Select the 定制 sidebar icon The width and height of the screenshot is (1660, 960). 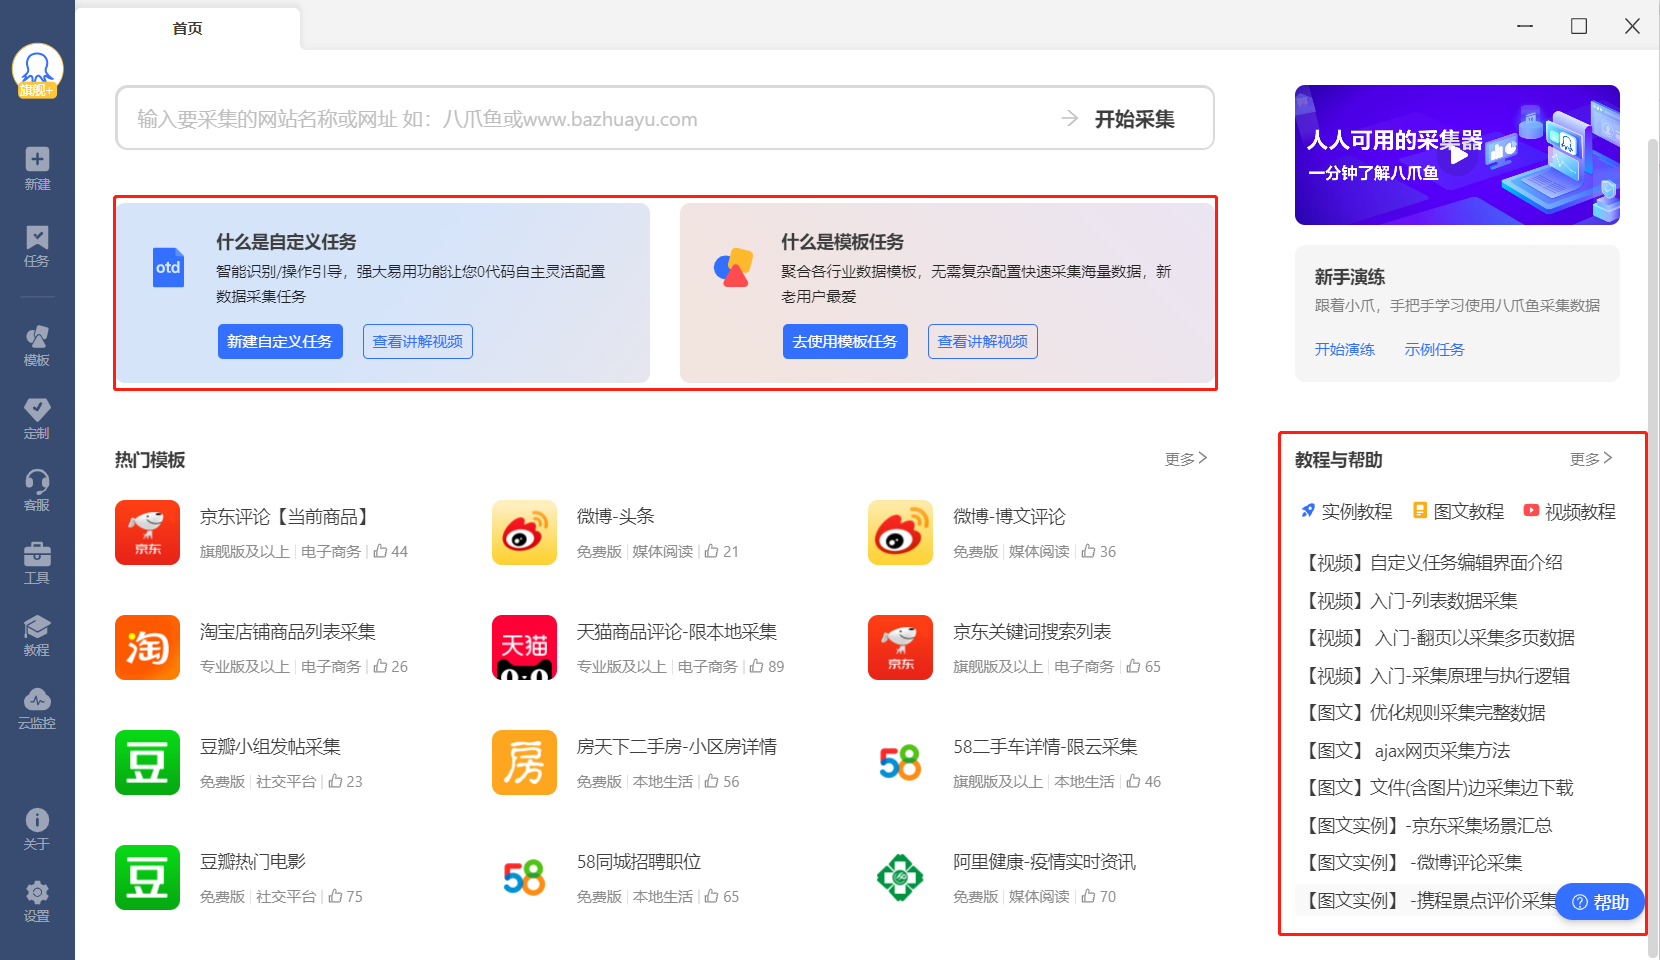37,417
